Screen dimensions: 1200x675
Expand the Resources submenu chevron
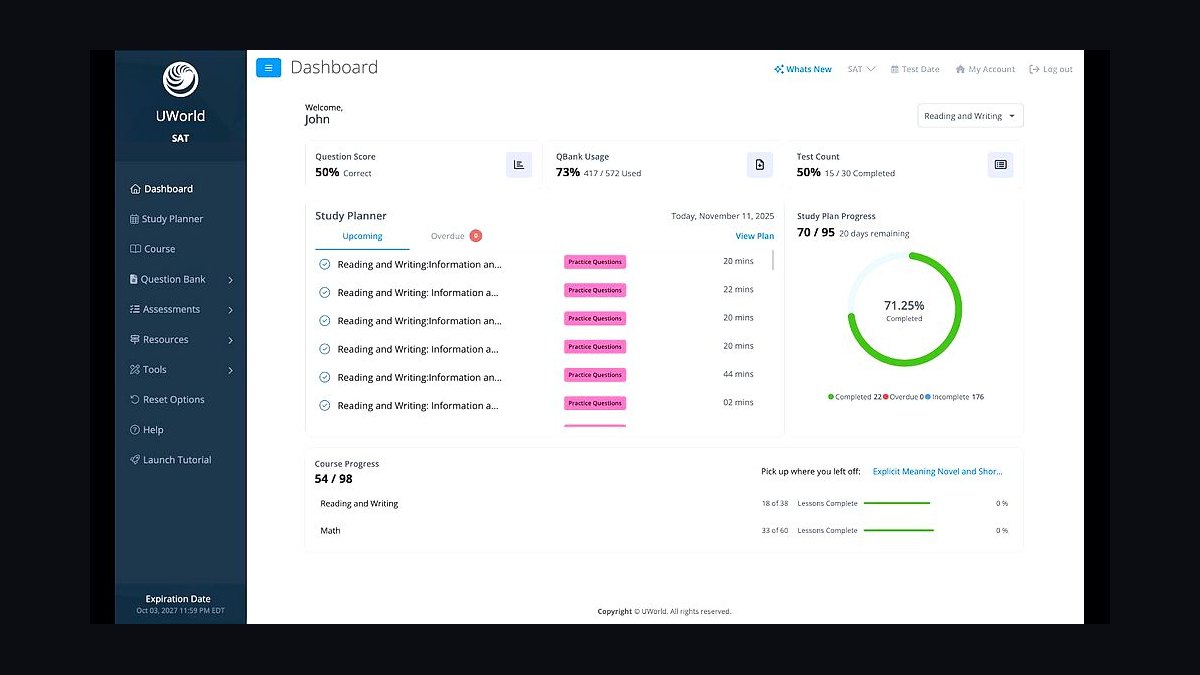pos(231,340)
